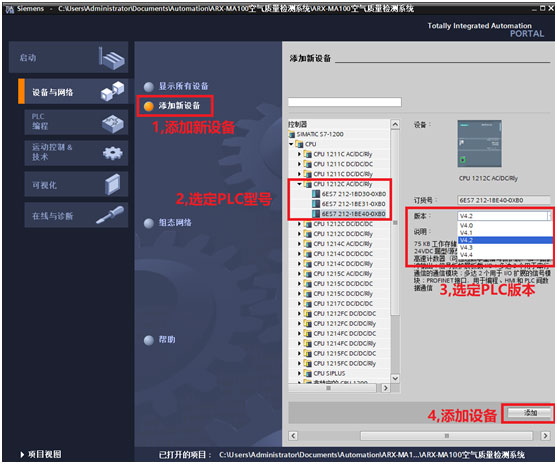Select the 添加新设备 radio option
This screenshot has width=557, height=464.
[x=148, y=106]
